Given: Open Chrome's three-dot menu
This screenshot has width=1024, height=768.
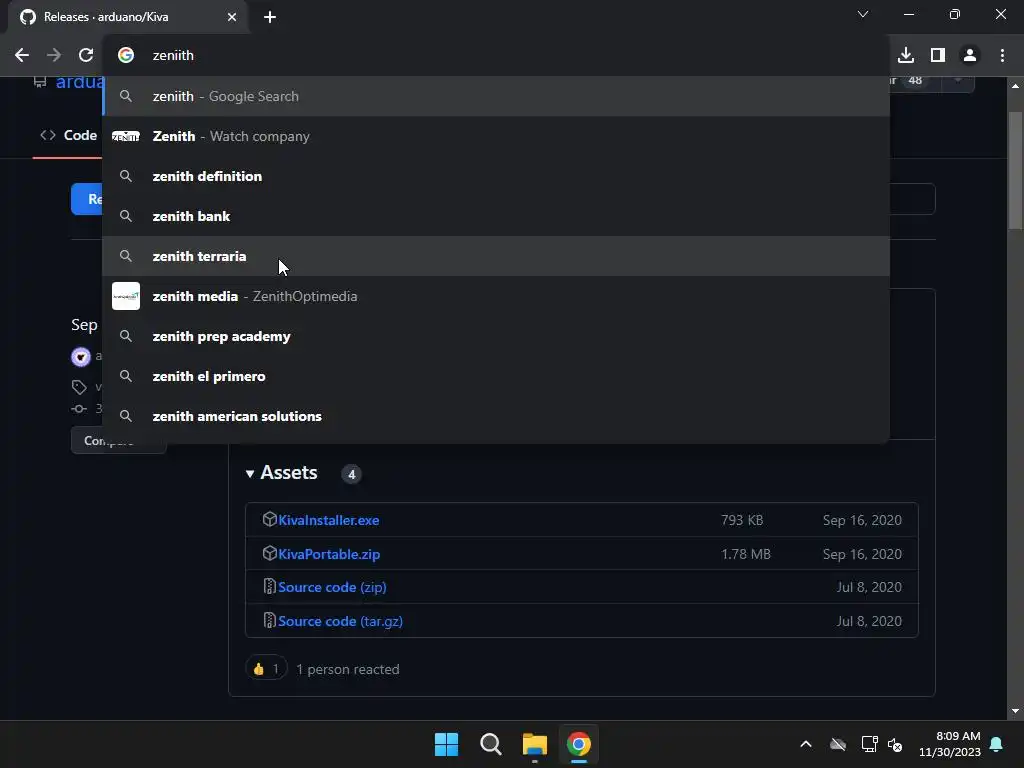Looking at the screenshot, I should pos(1002,56).
